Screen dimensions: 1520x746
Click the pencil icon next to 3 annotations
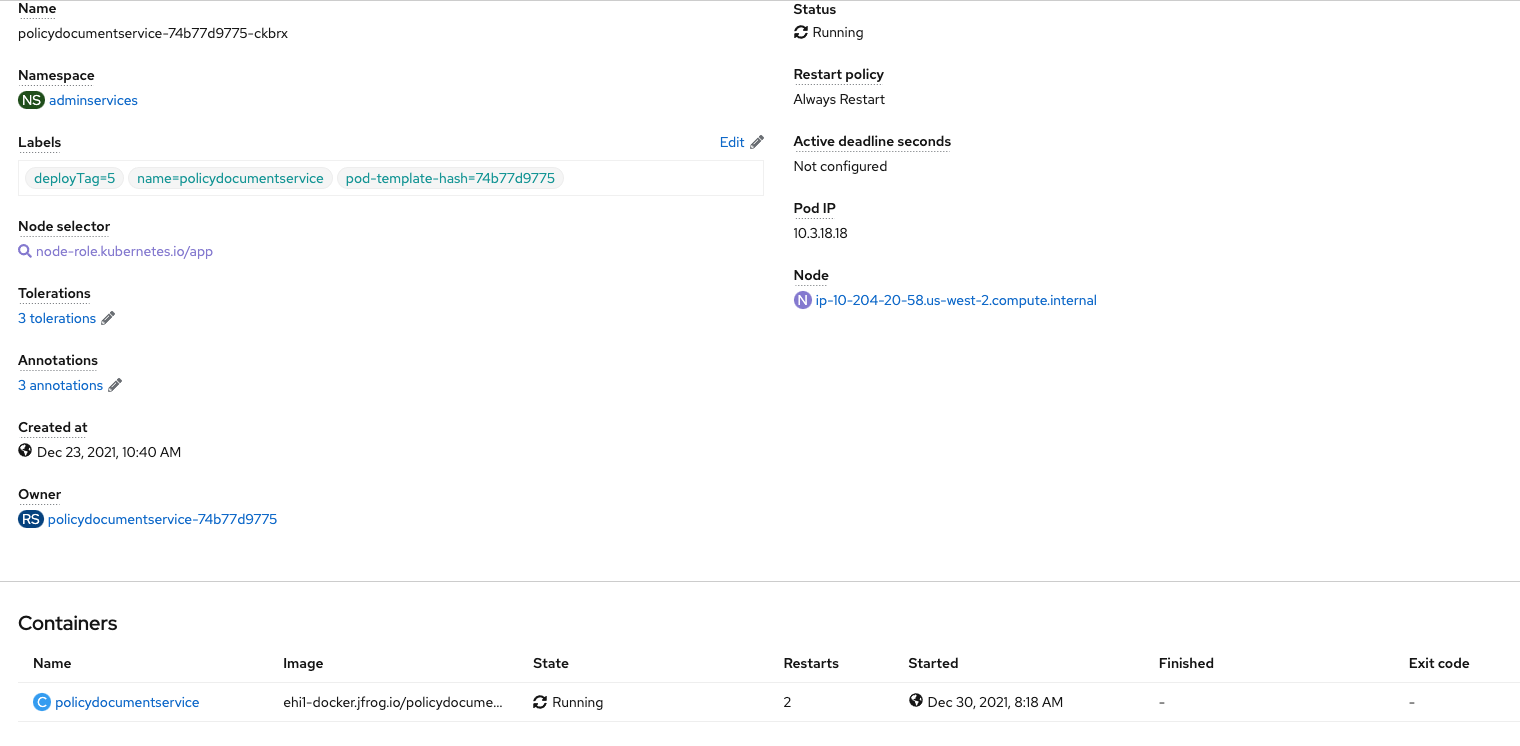point(115,385)
